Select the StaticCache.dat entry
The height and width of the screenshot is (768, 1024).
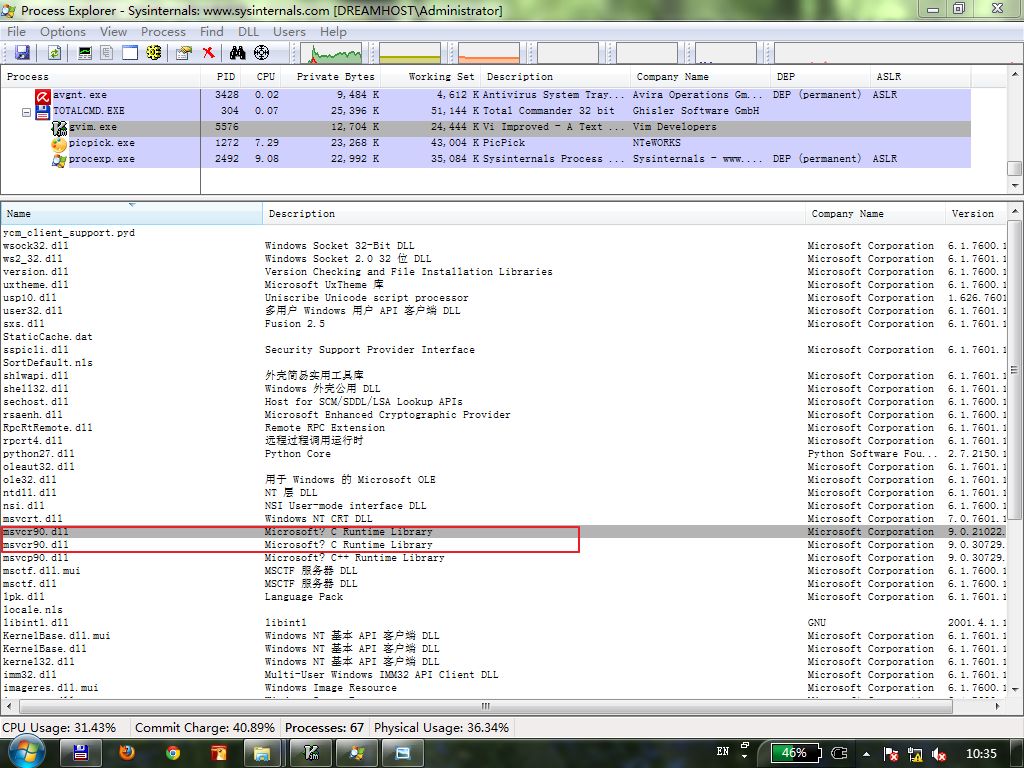click(48, 336)
